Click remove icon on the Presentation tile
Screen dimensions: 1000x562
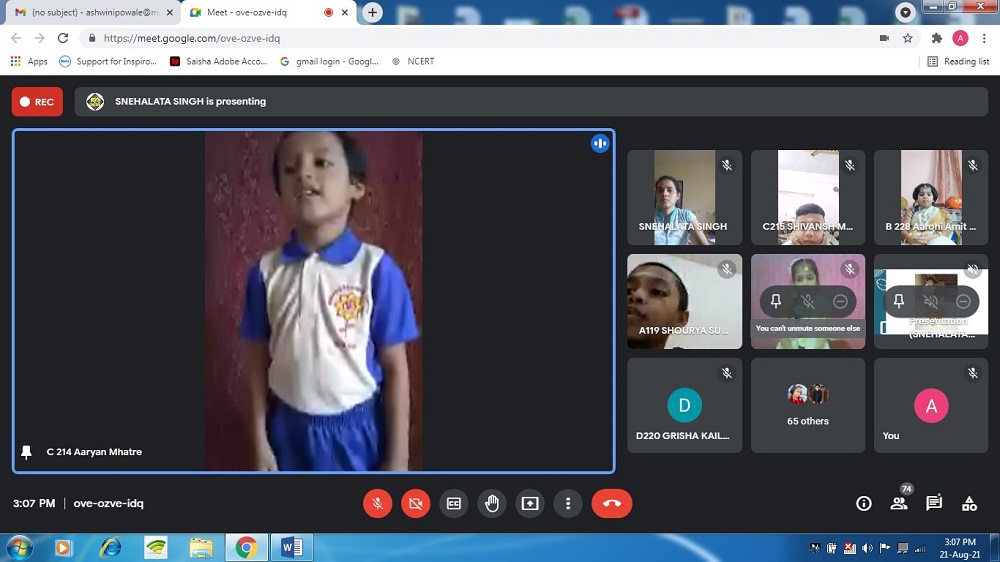click(x=963, y=301)
